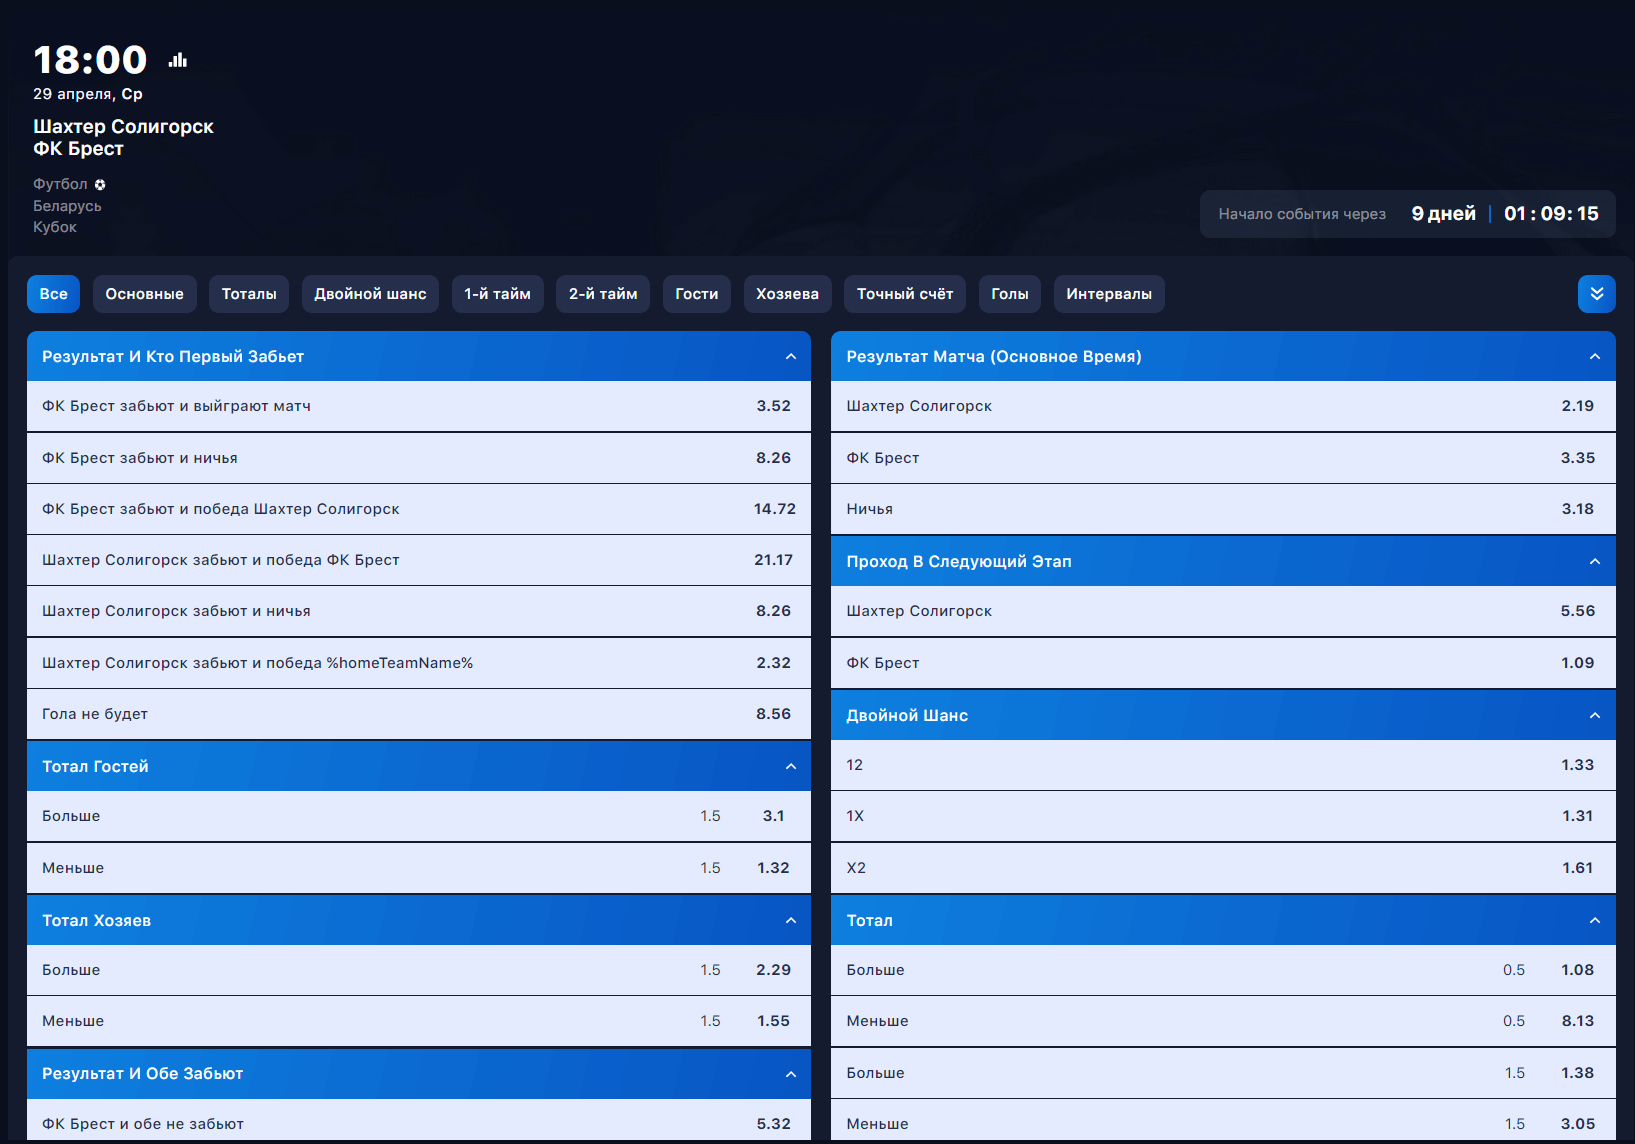Screen dimensions: 1635x1144
Task: Choose Тотал Гостей Меньше 1.5 at 1.32
Action: pos(419,868)
